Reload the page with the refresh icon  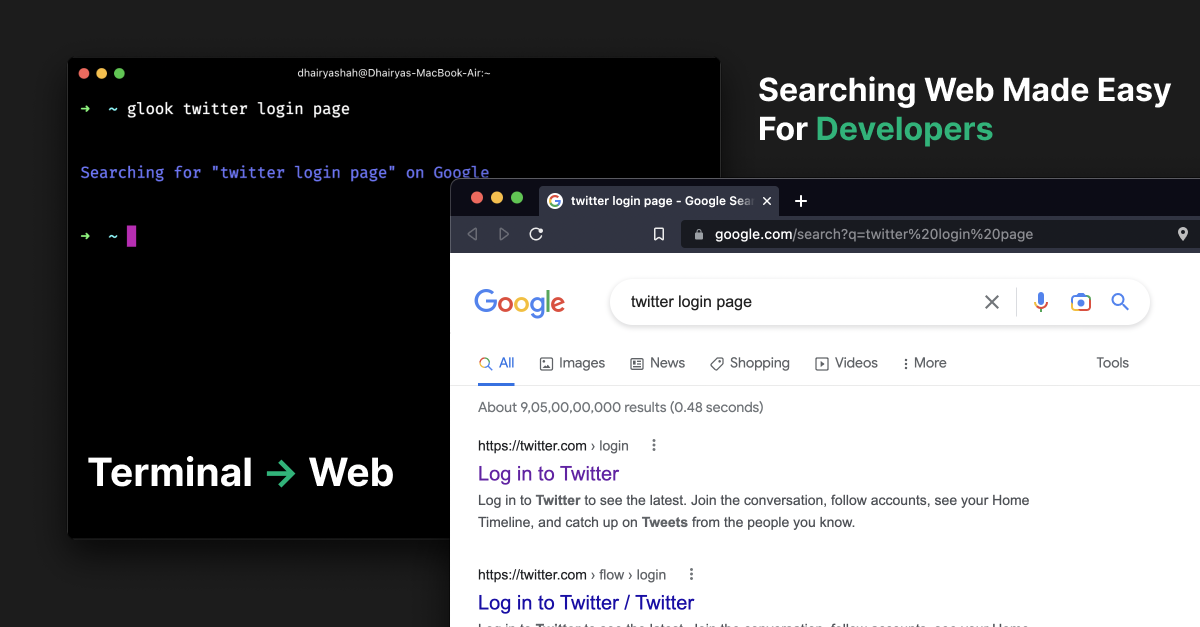(x=536, y=234)
